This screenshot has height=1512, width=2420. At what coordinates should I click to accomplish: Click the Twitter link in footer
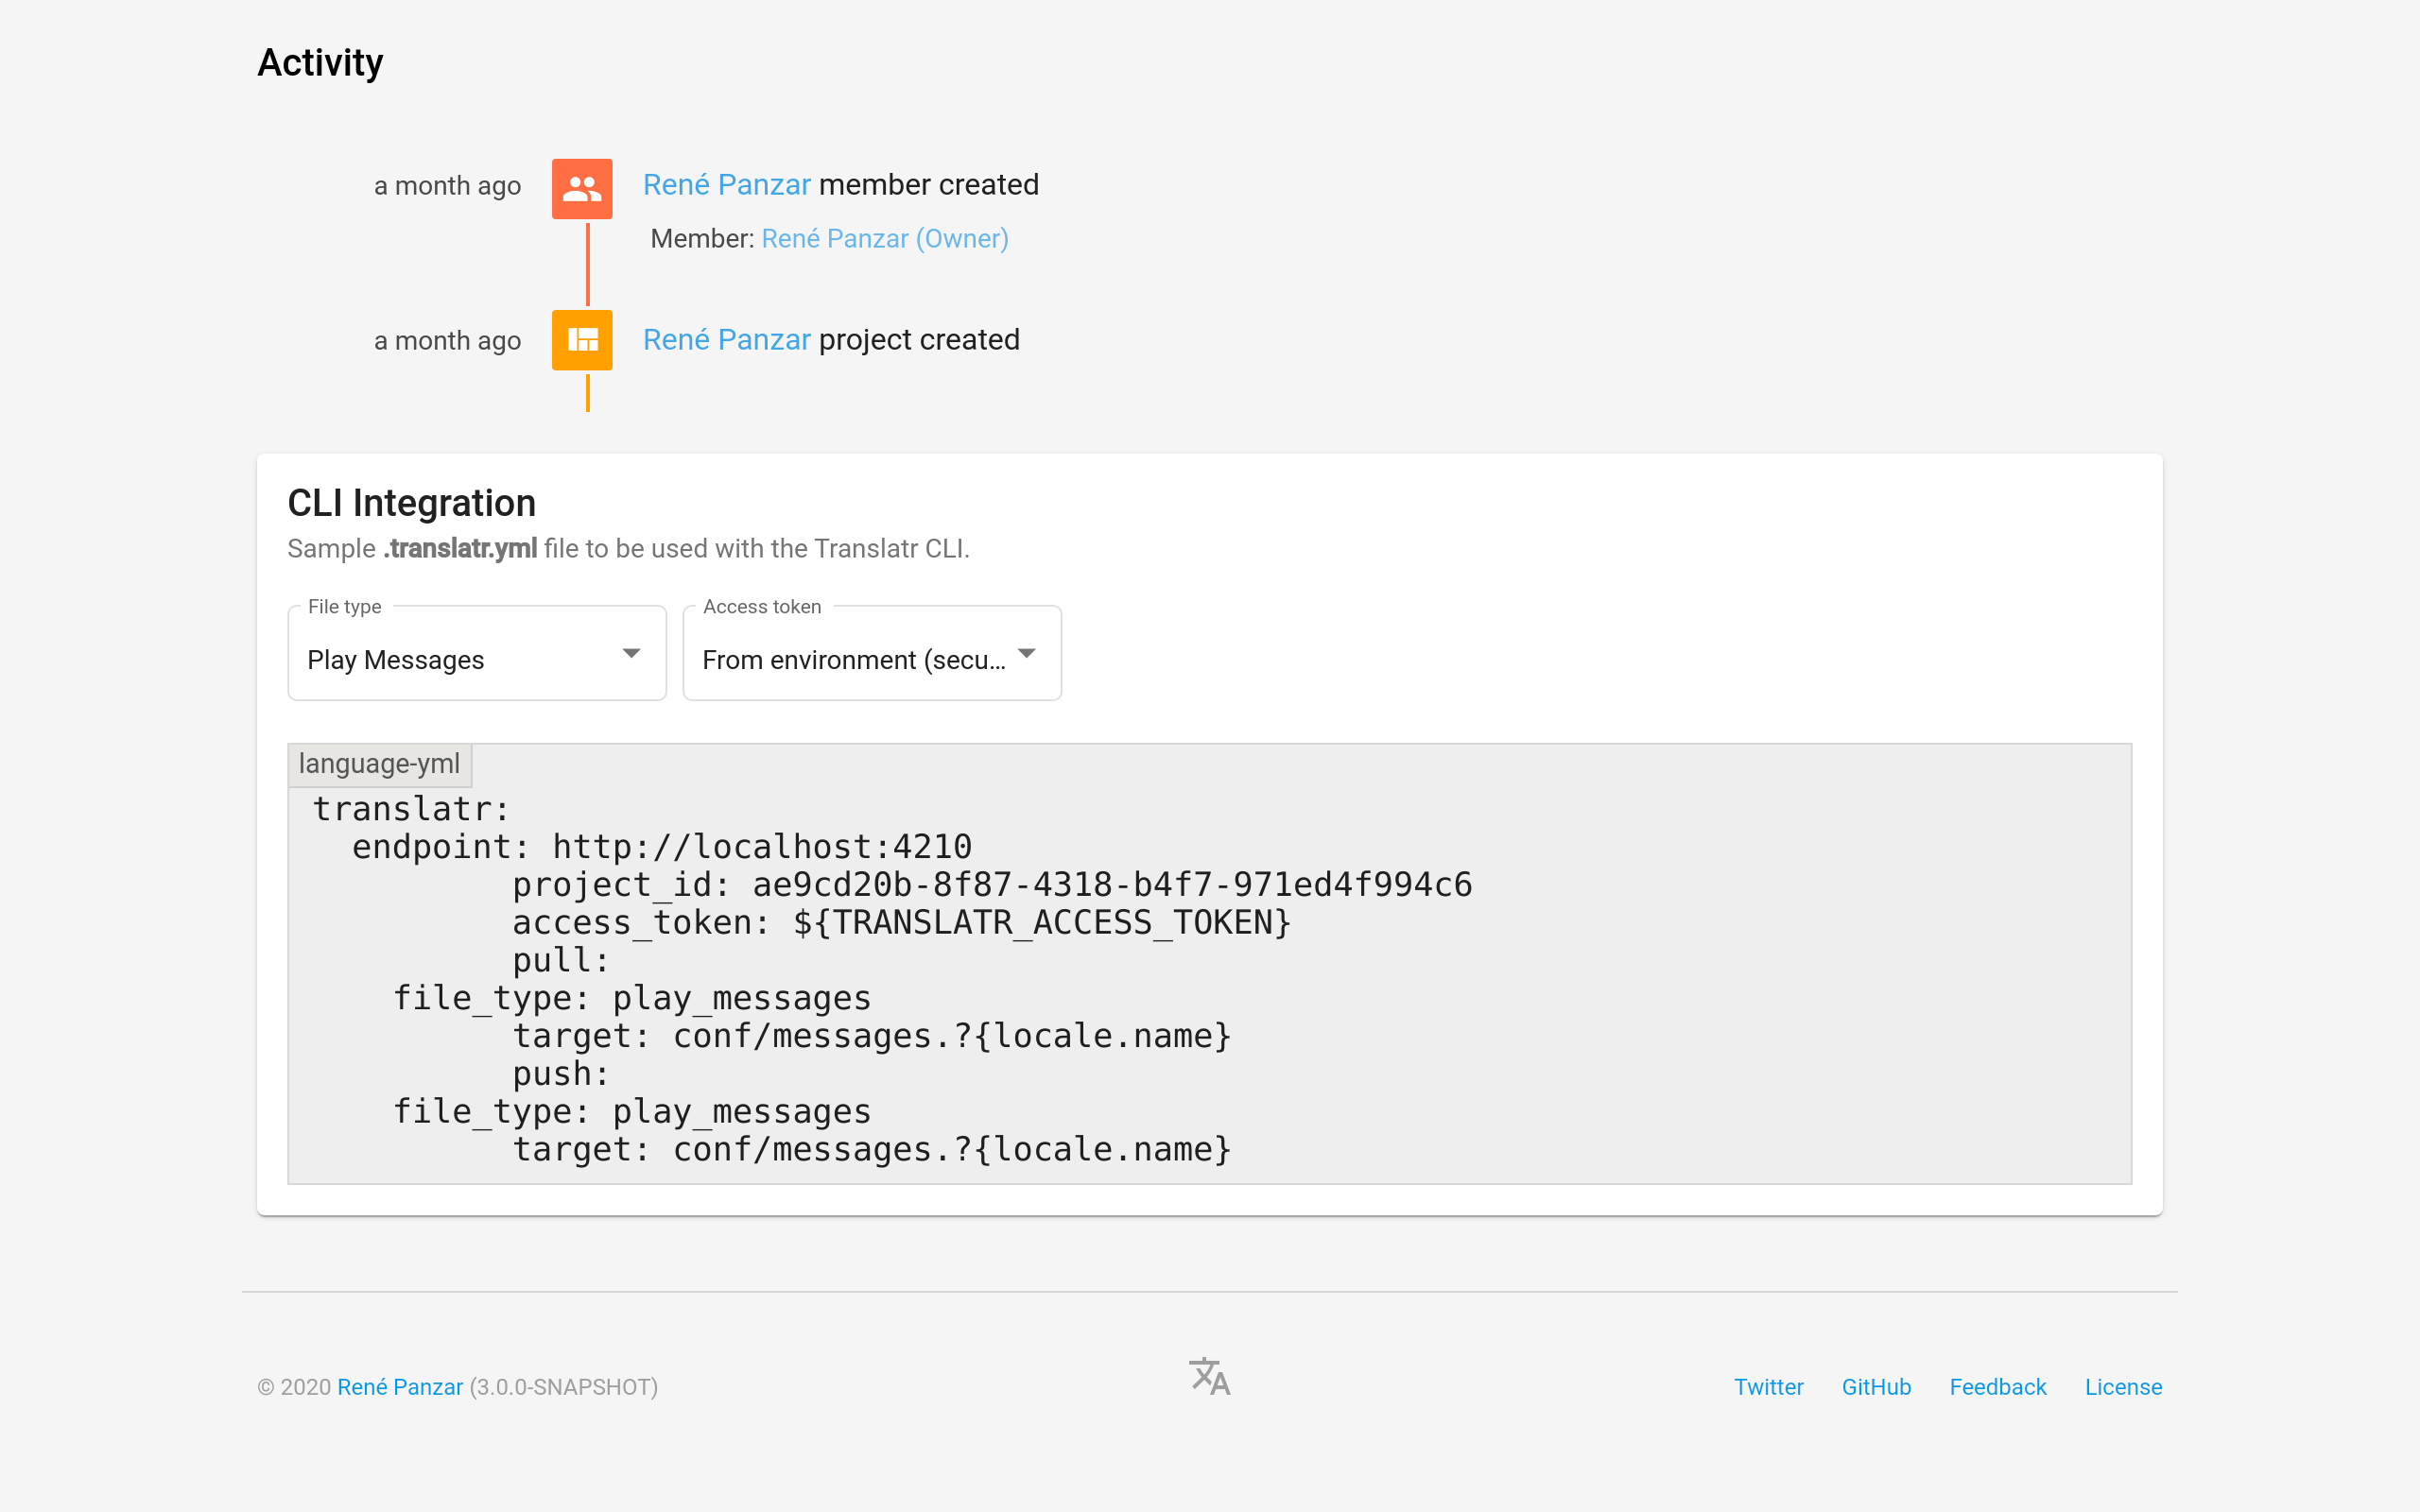pos(1769,1386)
